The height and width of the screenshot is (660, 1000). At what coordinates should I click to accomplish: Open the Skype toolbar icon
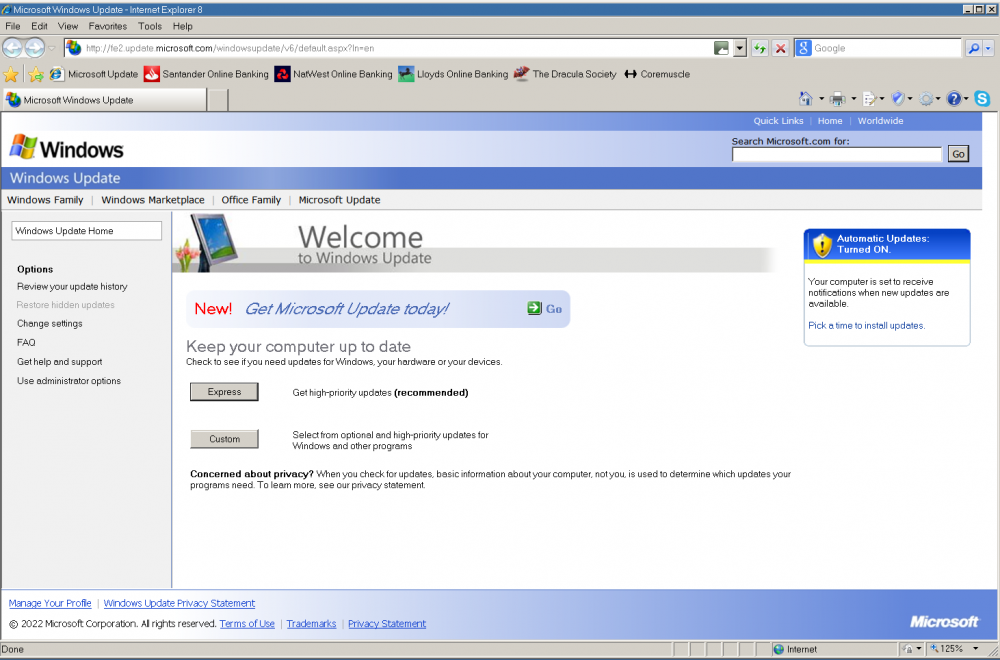(982, 99)
